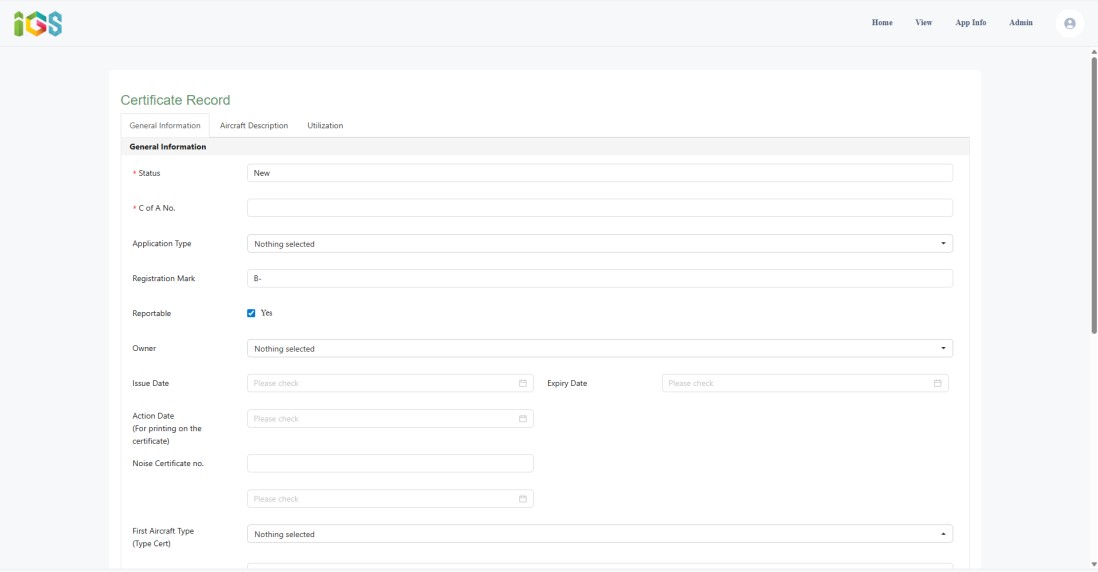Viewport: 1098px width, 572px height.
Task: Open the Expiry Date calendar icon
Action: (937, 383)
